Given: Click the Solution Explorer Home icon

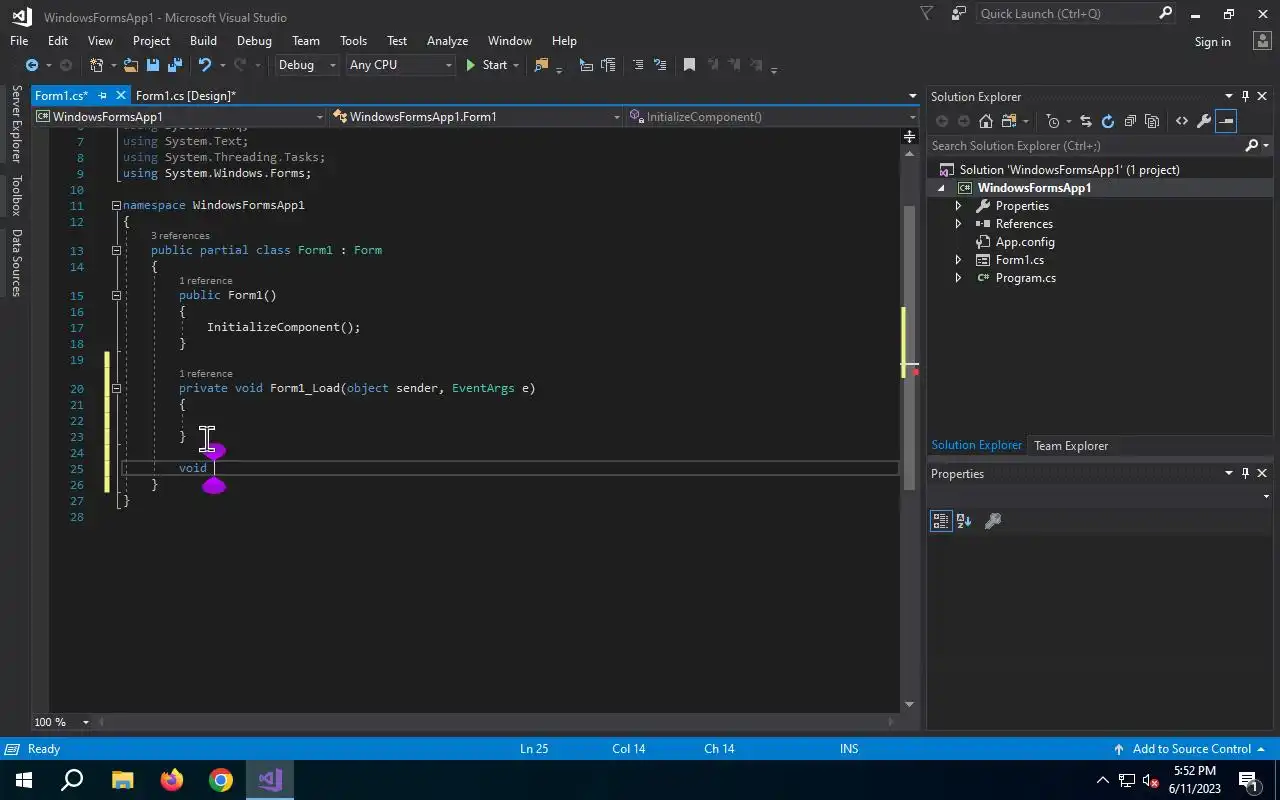Looking at the screenshot, I should coord(986,121).
